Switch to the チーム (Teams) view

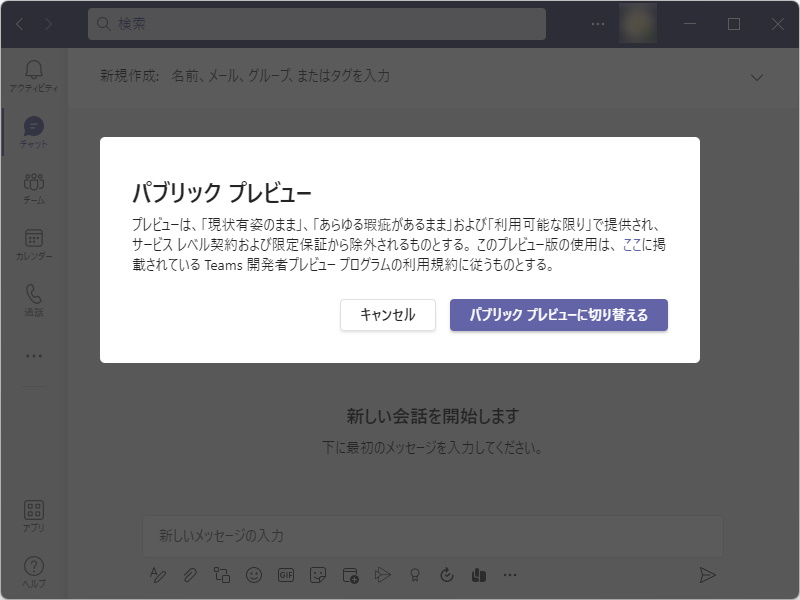tap(34, 180)
